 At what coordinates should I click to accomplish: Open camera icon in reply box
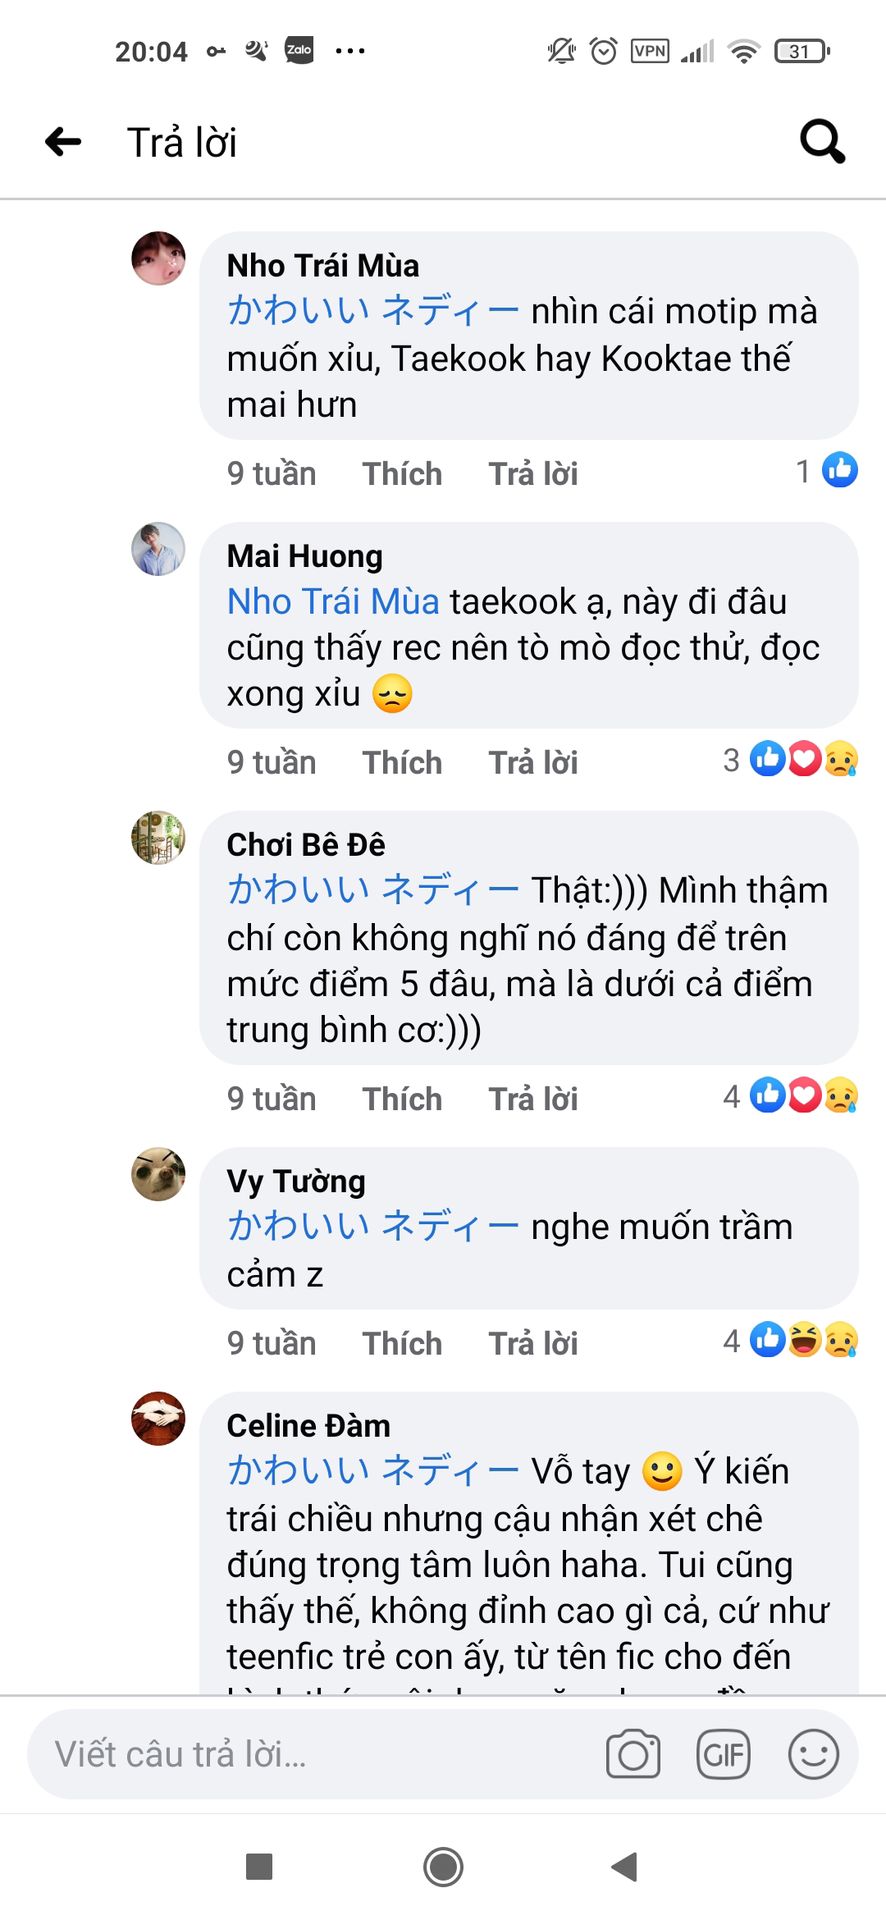633,1754
